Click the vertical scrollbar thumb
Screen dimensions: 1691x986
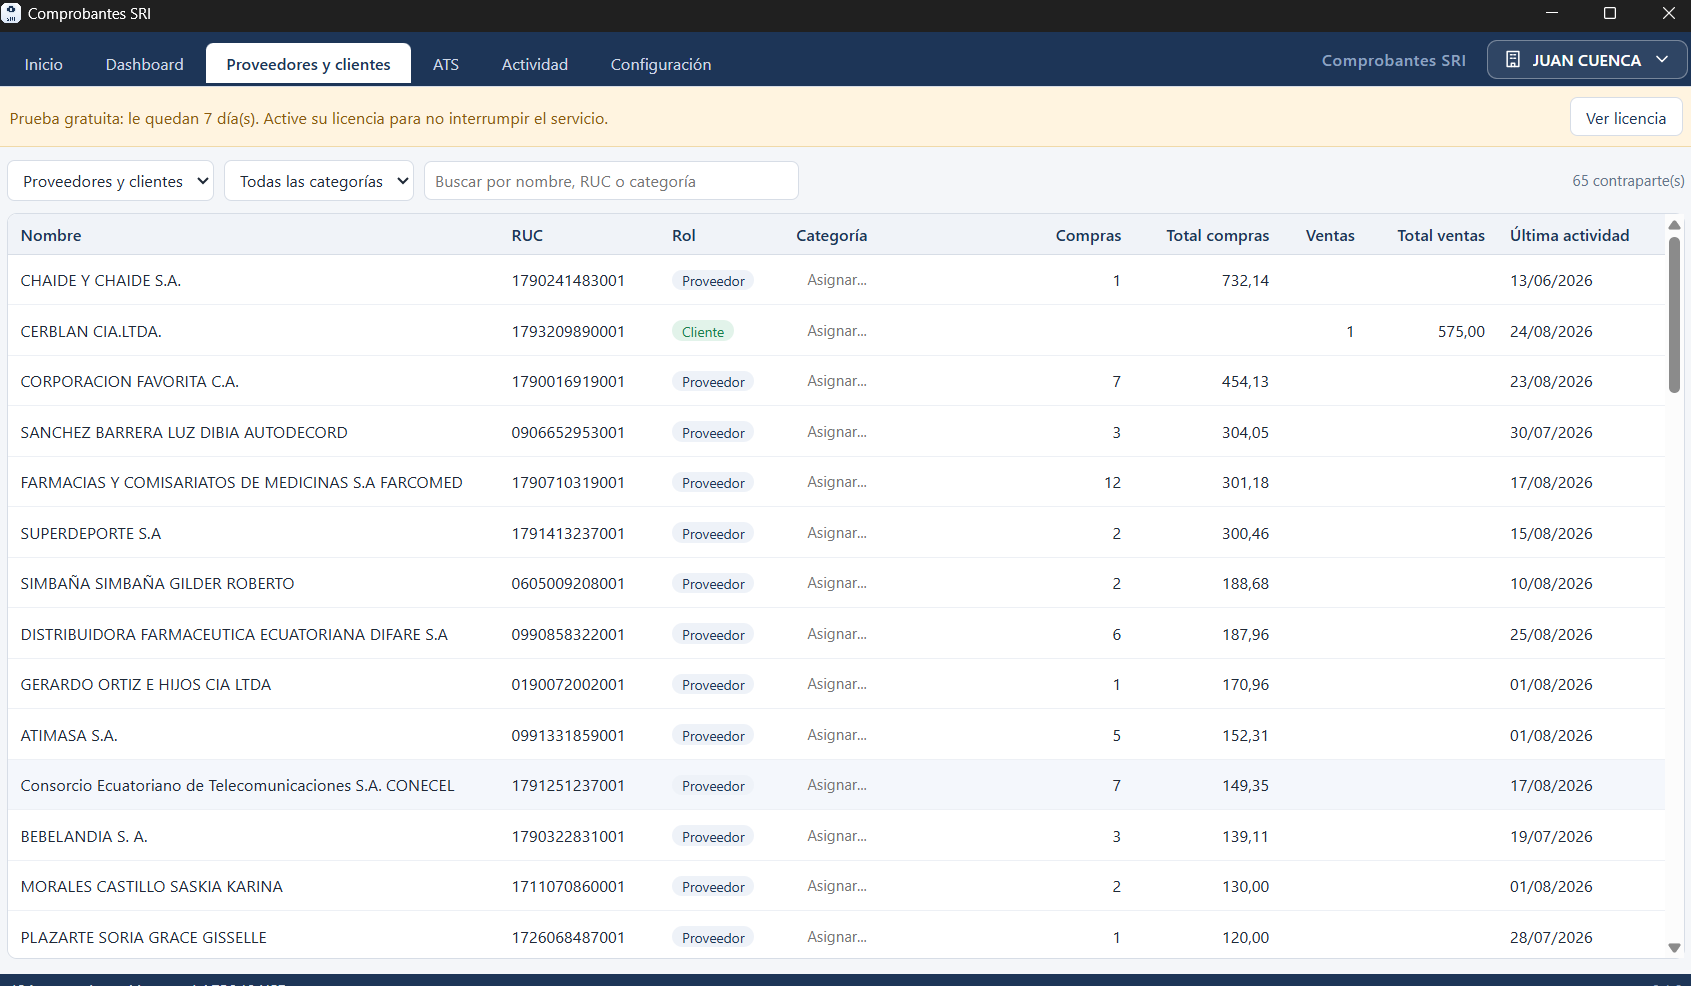tap(1674, 315)
